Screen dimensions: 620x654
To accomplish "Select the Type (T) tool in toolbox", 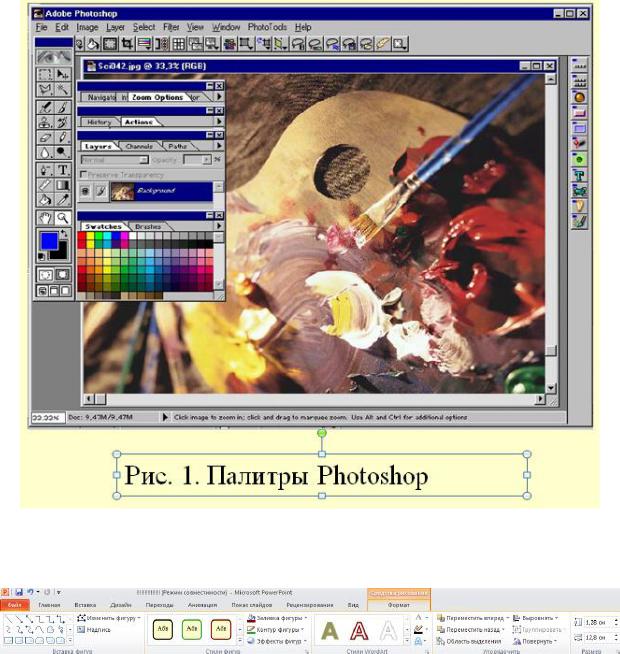I will (62, 170).
